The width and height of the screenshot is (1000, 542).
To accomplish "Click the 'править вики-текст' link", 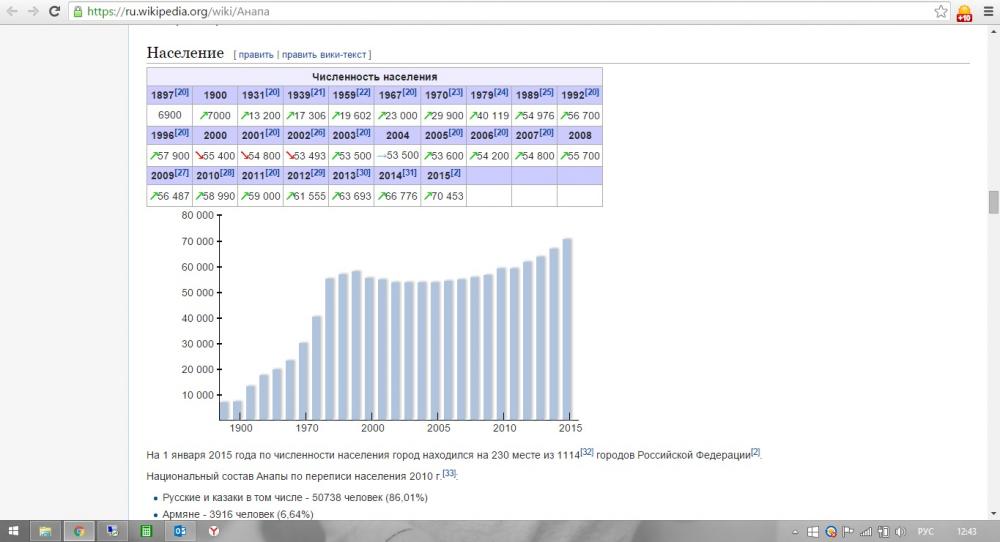I will tap(324, 55).
